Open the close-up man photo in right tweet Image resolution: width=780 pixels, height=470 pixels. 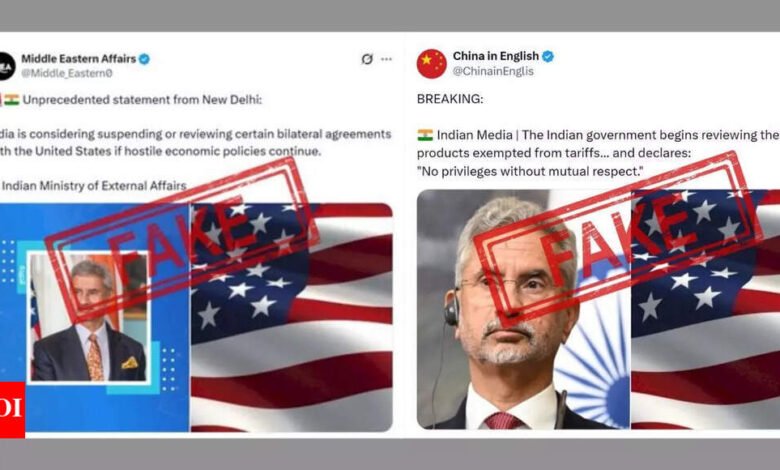tap(524, 309)
